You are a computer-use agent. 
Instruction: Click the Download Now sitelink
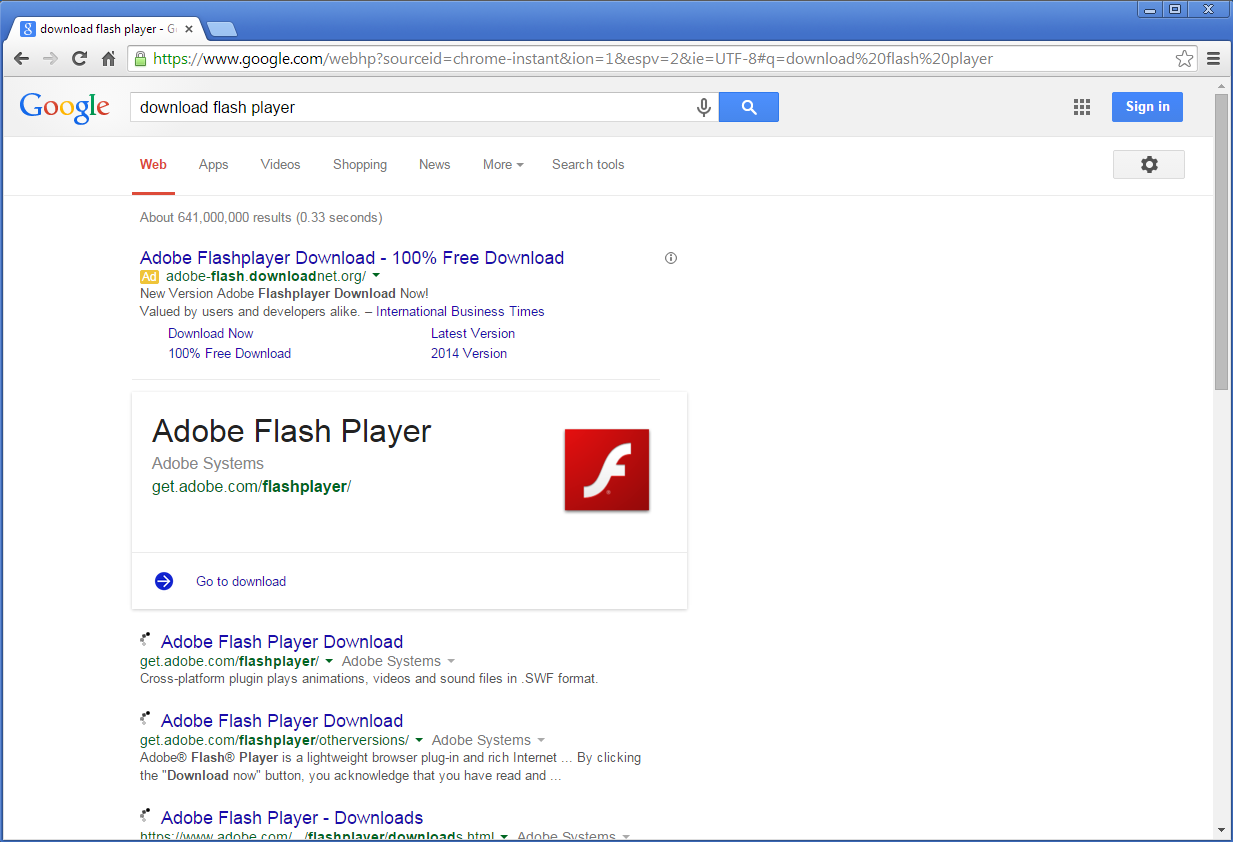click(211, 334)
